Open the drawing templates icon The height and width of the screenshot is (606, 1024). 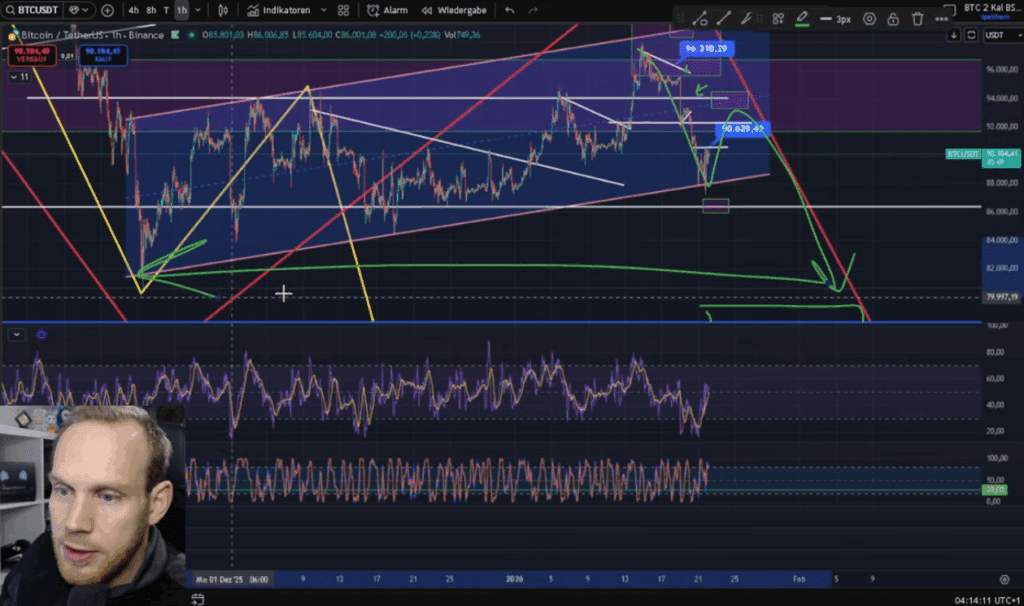778,19
